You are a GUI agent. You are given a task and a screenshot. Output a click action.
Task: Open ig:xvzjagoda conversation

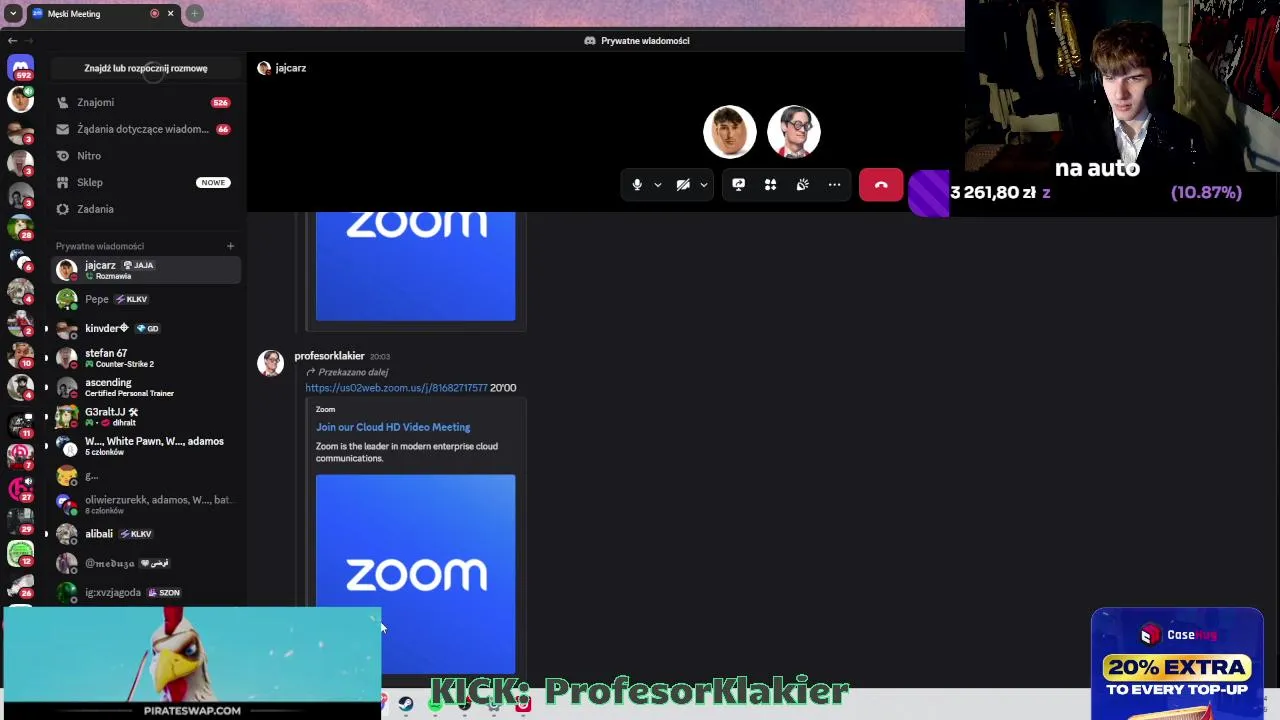(x=146, y=592)
